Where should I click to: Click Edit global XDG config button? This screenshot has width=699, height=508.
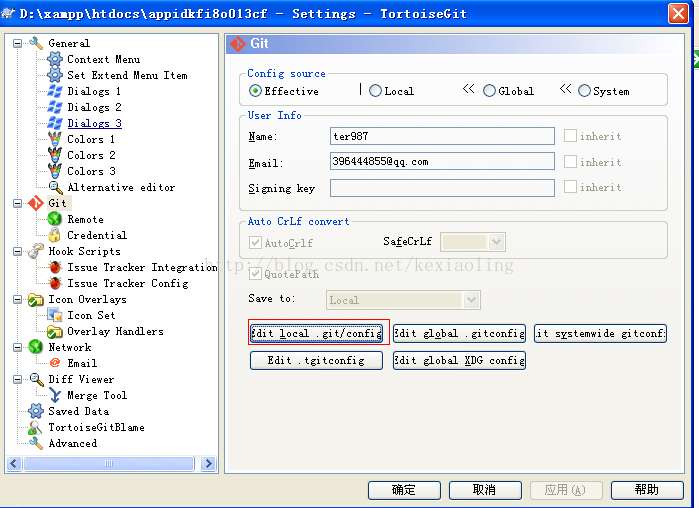pos(459,361)
